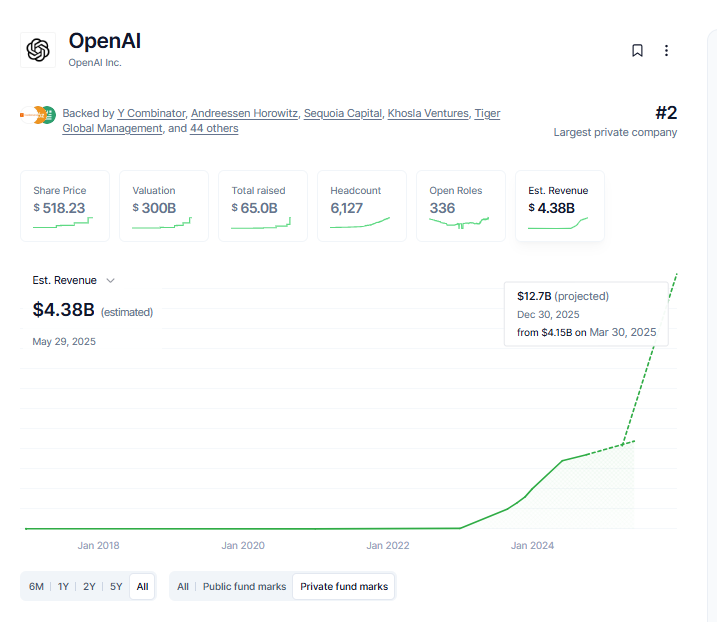Image resolution: width=717 pixels, height=622 pixels.
Task: Click the investor logos cluster icon
Action: pos(38,115)
